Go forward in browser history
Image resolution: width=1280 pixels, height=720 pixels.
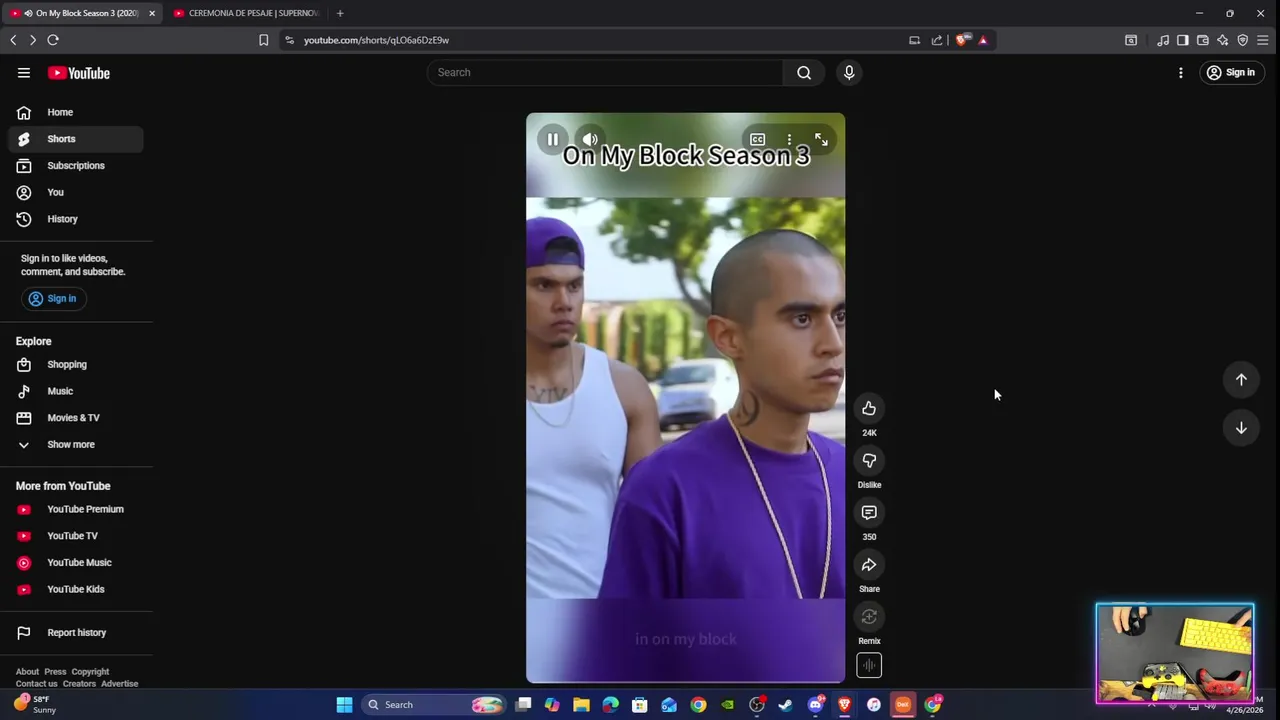coord(33,40)
